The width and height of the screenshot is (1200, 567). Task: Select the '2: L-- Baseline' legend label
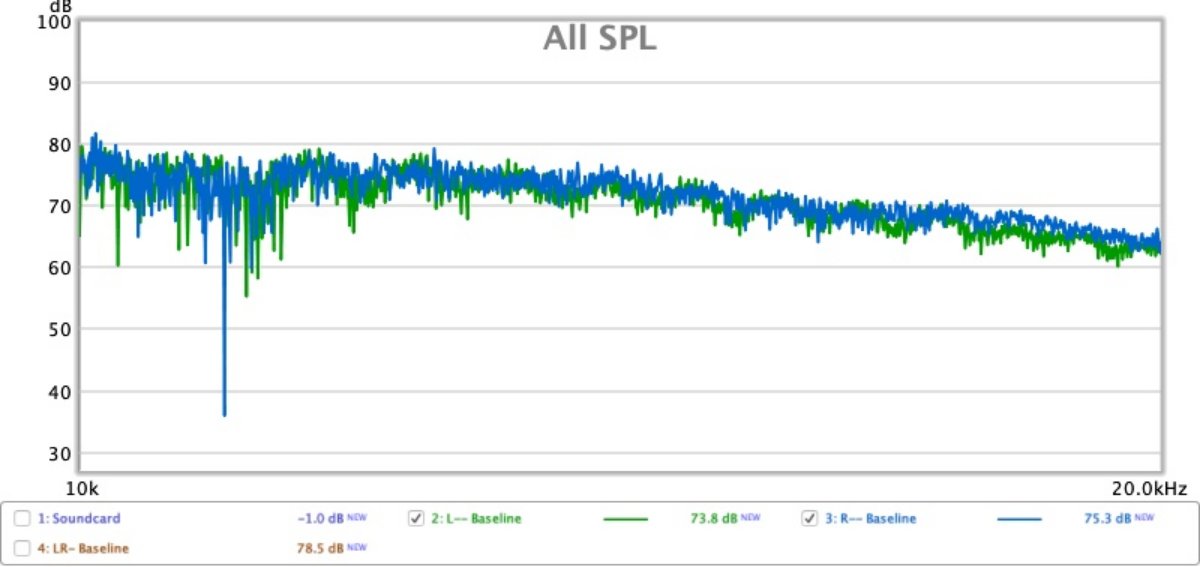pyautogui.click(x=476, y=519)
